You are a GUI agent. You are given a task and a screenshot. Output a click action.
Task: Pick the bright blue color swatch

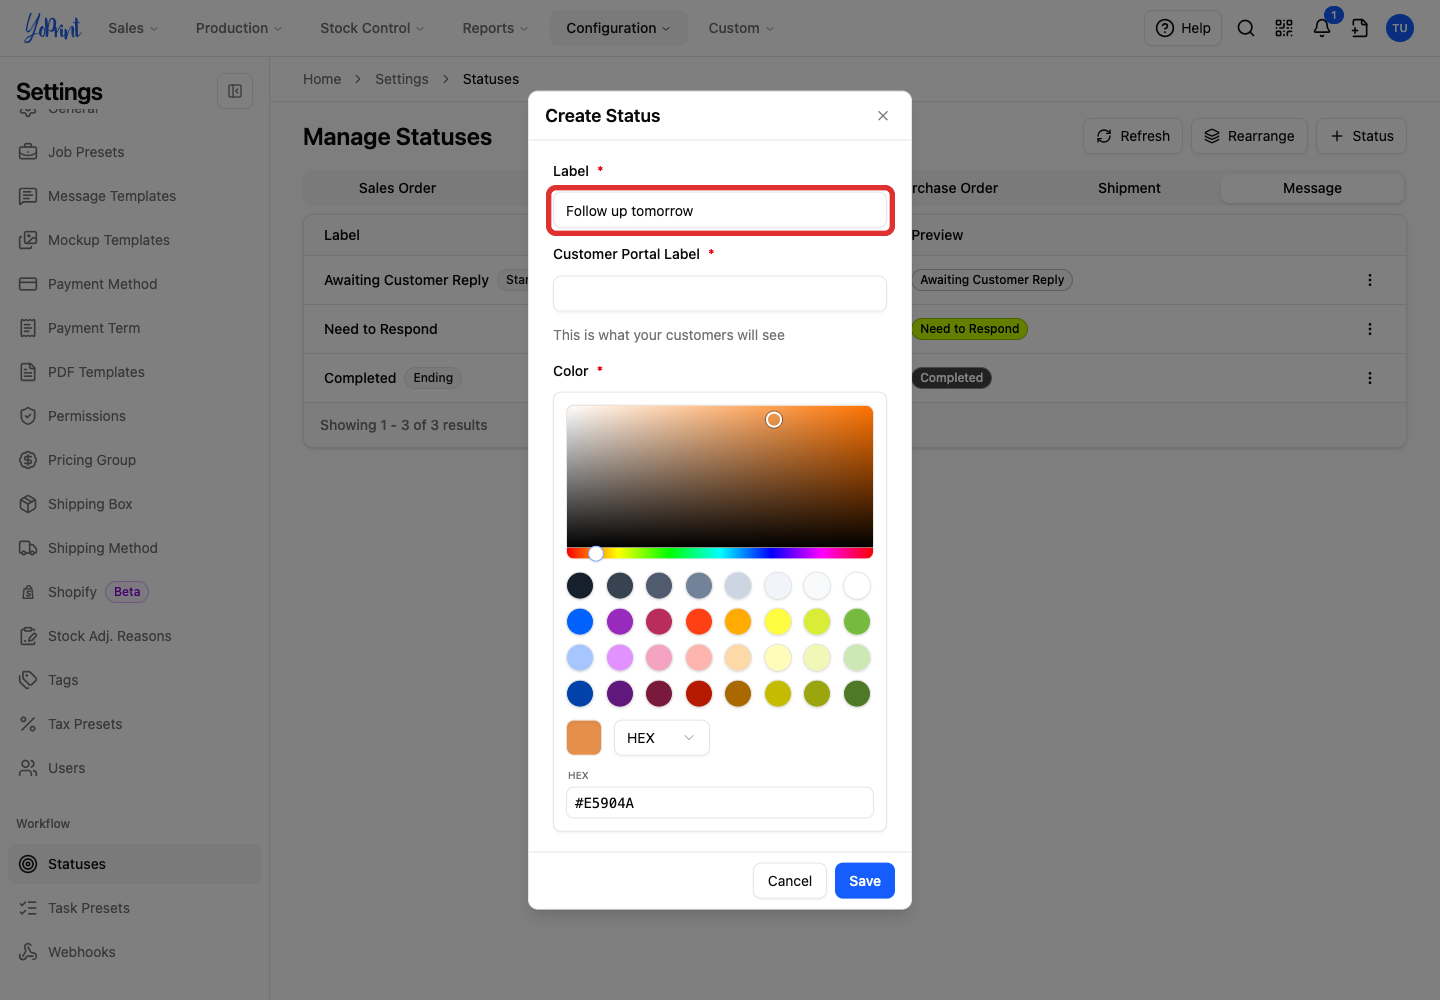point(580,622)
